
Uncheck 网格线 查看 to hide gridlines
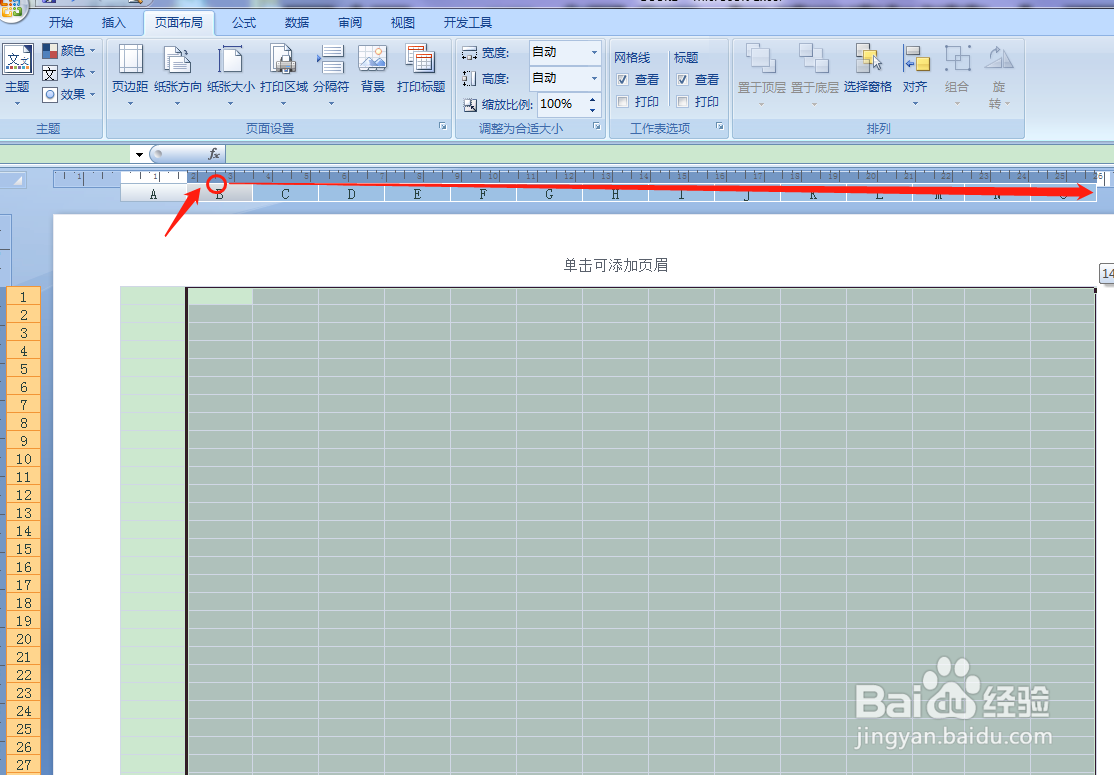622,78
